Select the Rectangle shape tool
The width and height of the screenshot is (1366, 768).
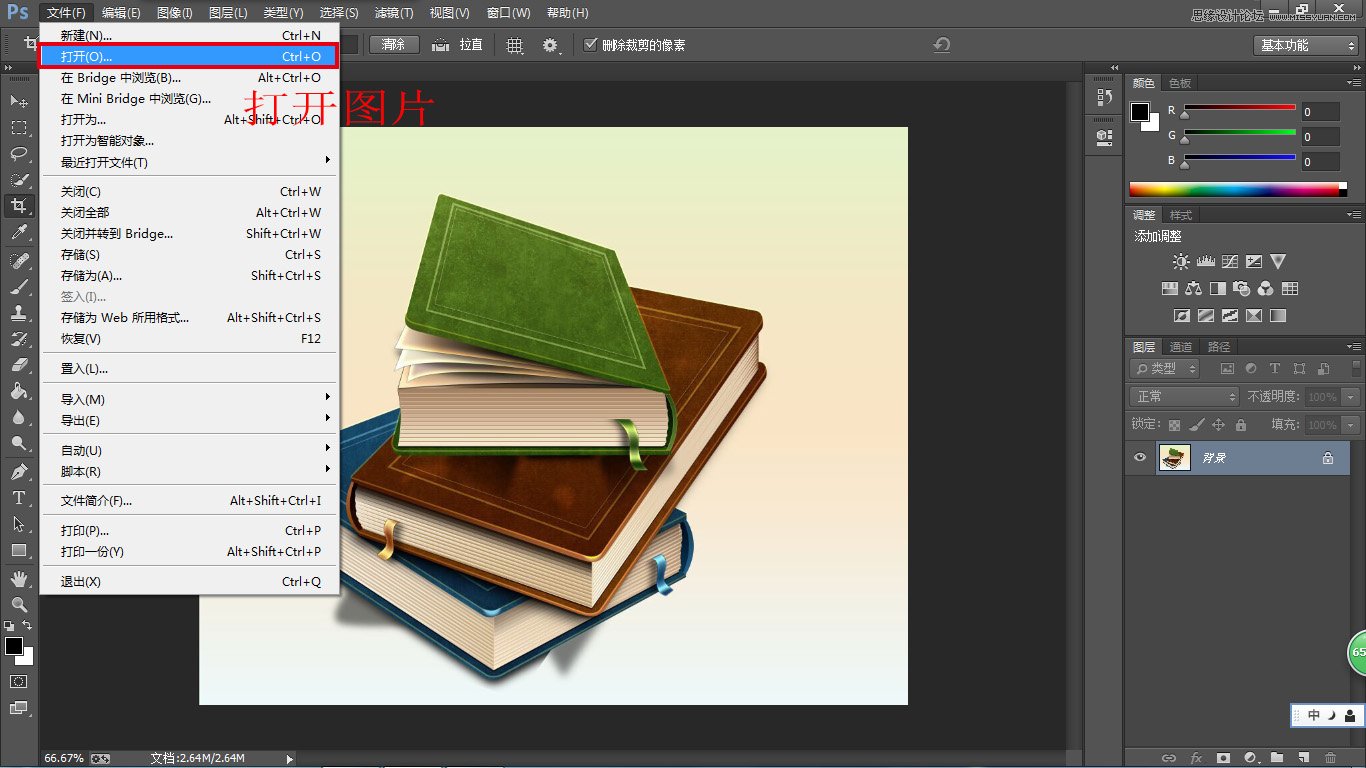pos(19,550)
